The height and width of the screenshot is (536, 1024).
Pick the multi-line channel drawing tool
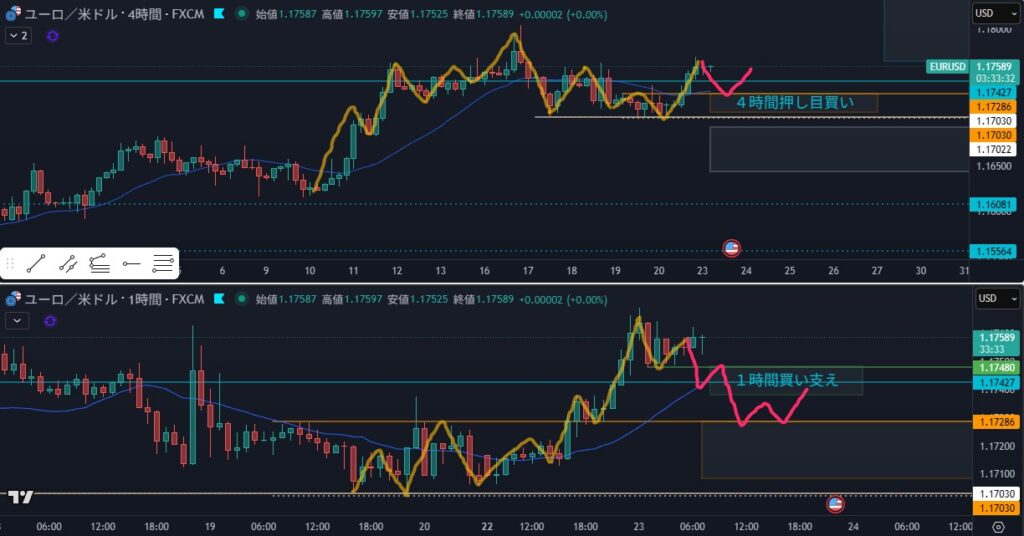point(163,264)
